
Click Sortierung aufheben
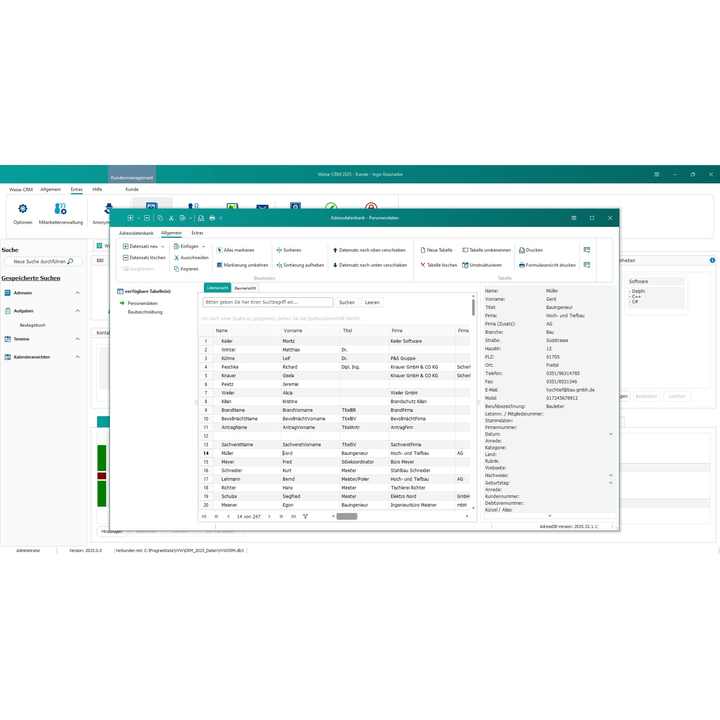300,265
